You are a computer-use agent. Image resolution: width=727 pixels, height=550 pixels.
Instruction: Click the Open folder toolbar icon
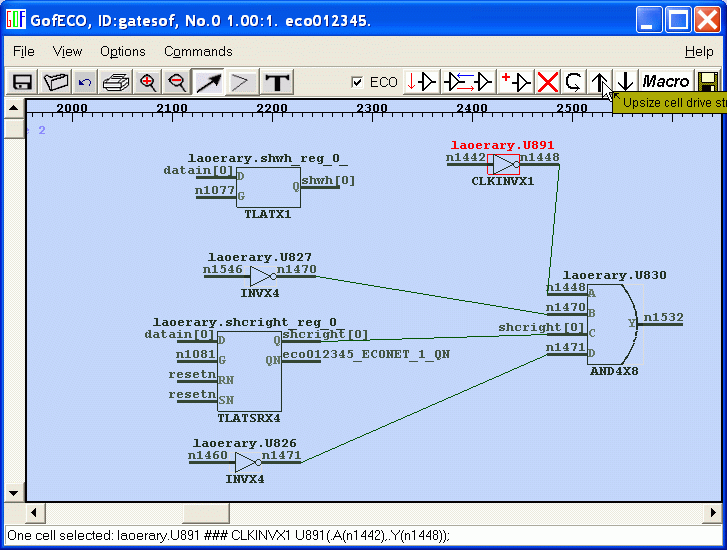point(56,82)
